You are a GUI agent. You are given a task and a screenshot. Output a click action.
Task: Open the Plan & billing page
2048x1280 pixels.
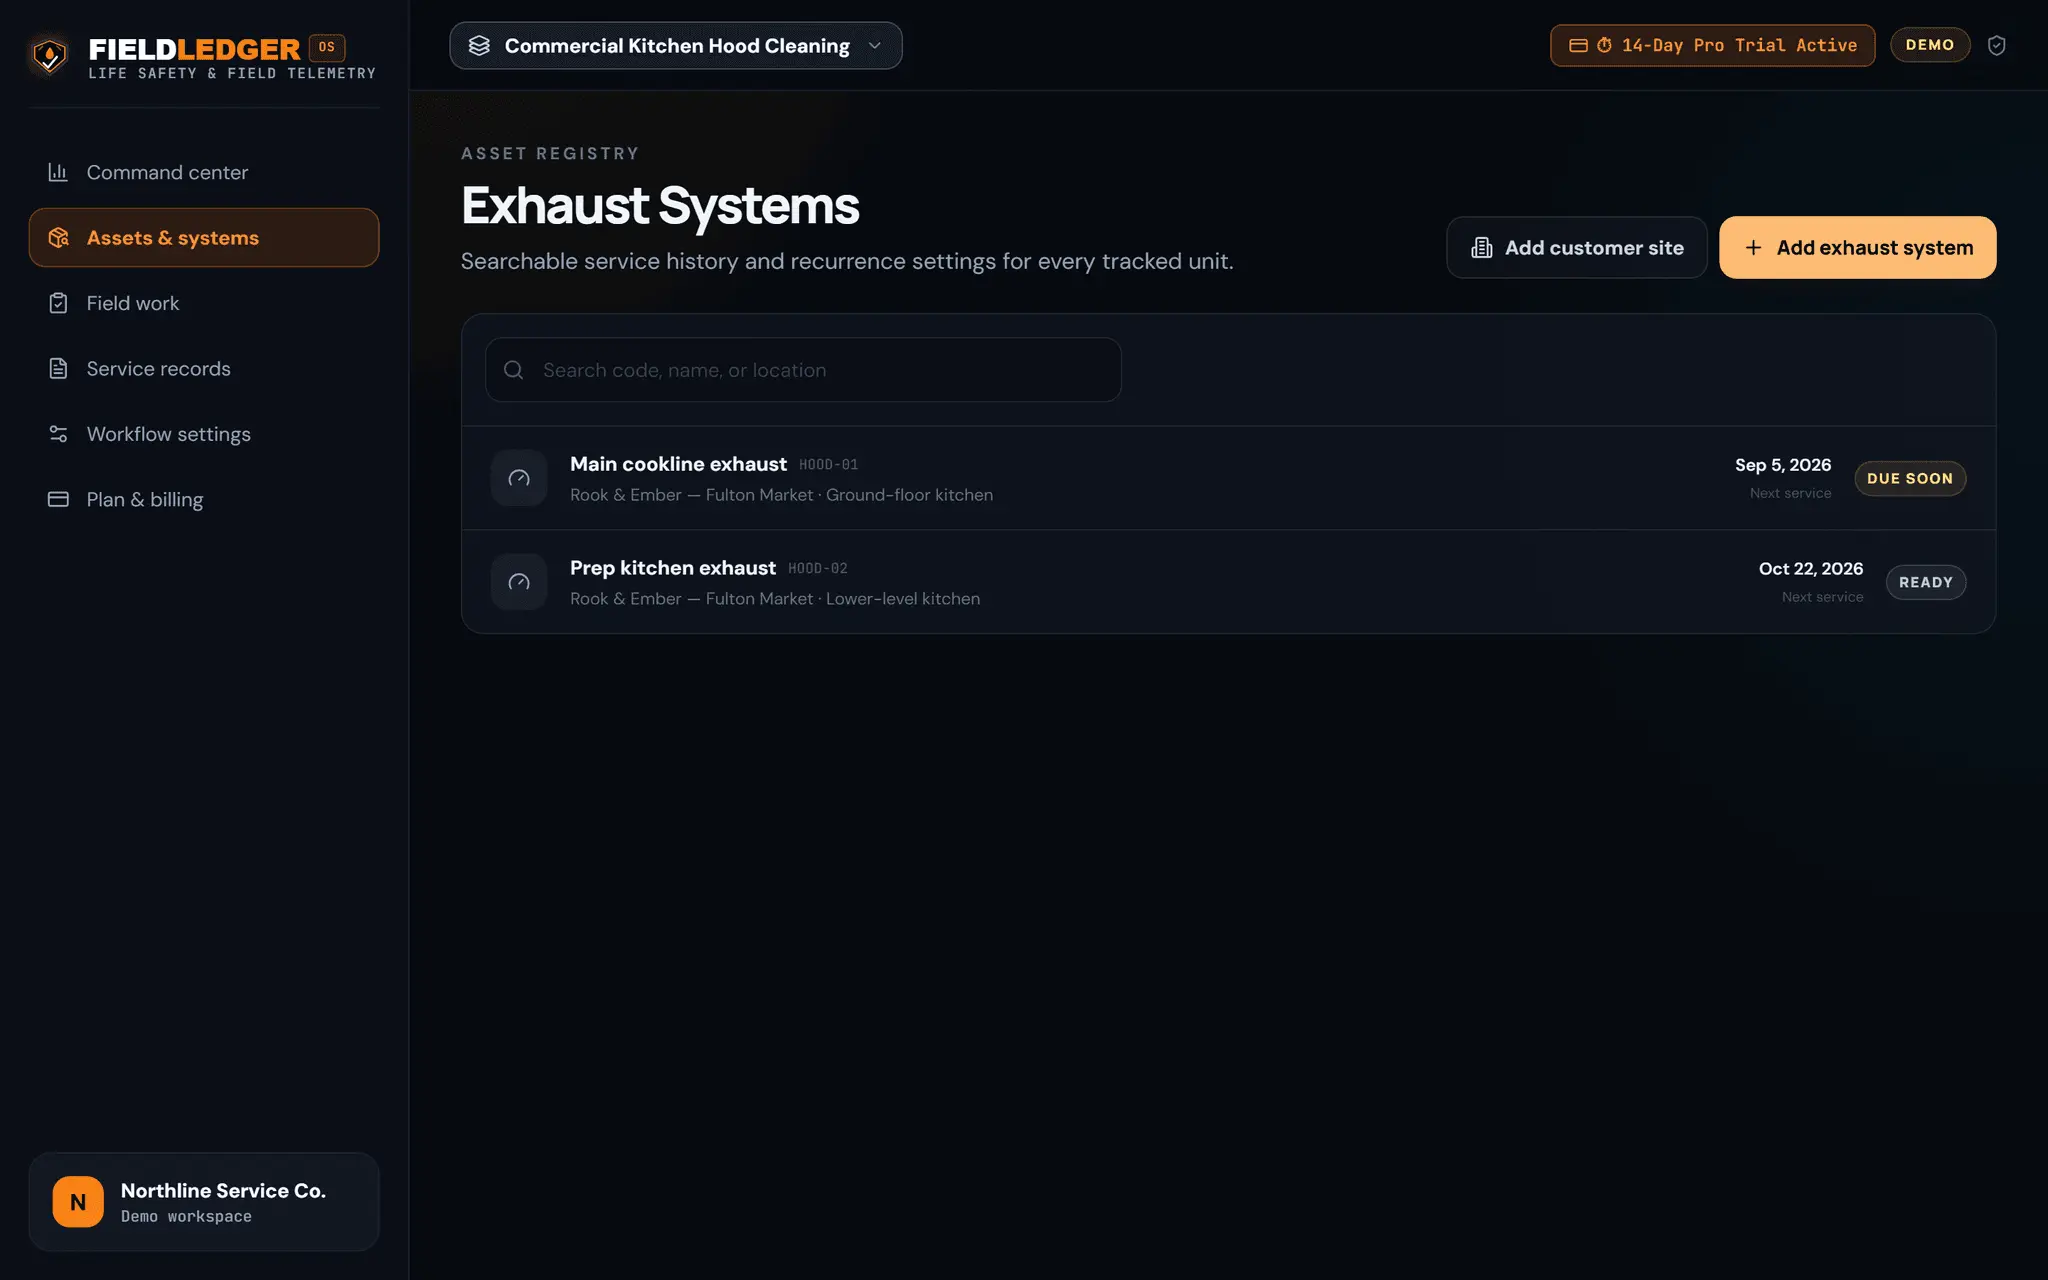[204, 499]
